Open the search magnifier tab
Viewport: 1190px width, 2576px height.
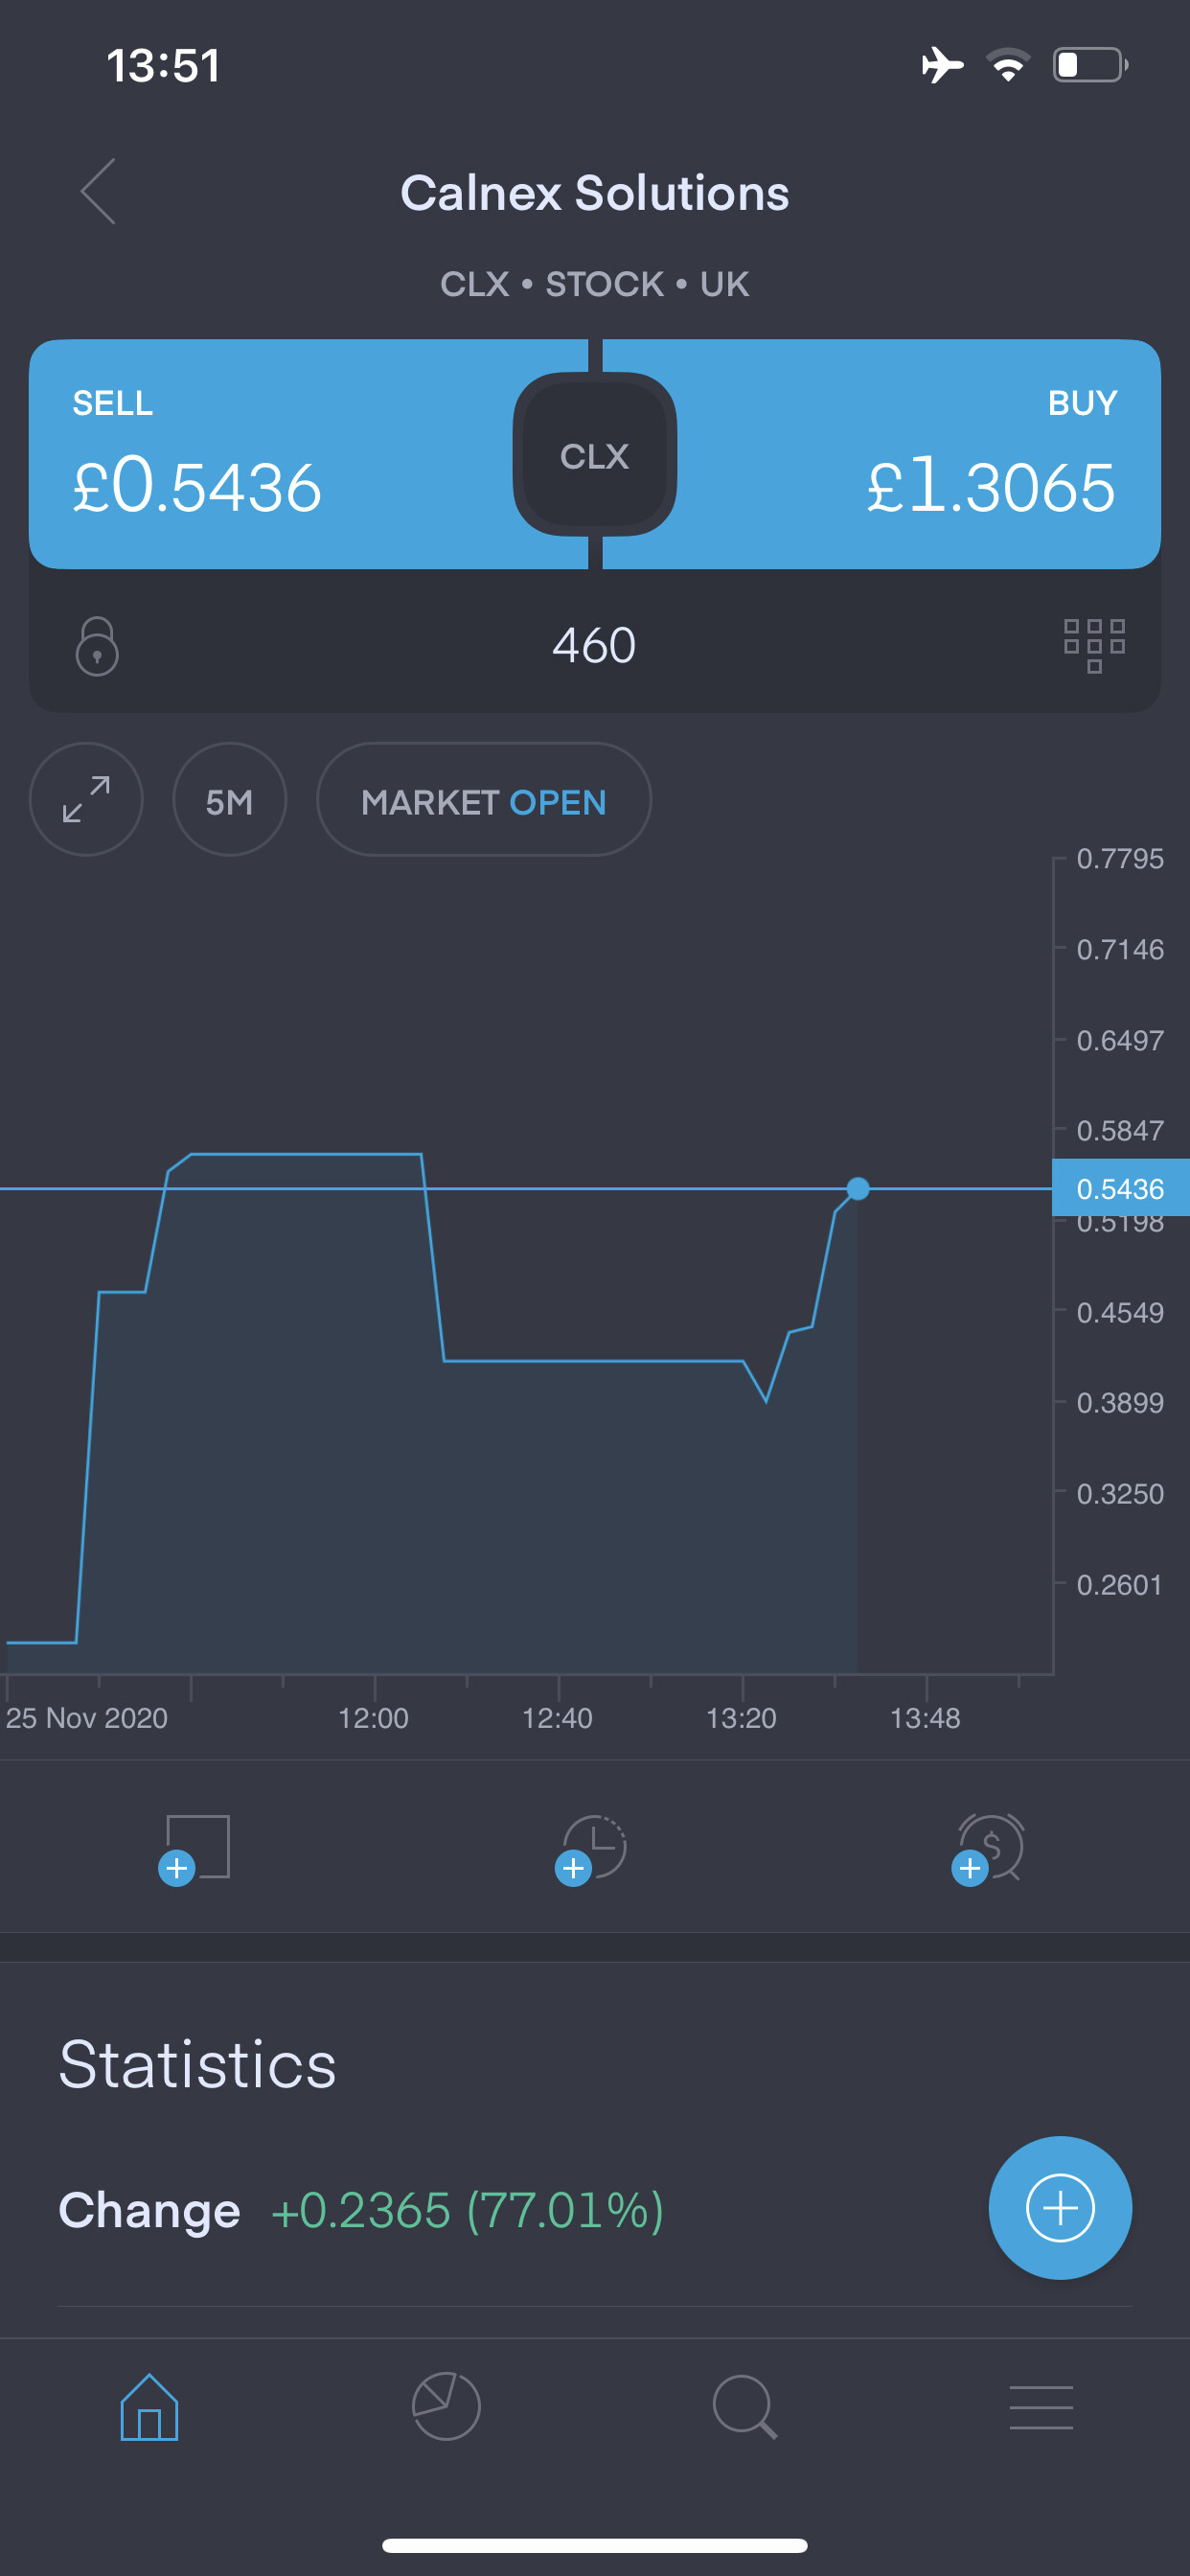744,2407
